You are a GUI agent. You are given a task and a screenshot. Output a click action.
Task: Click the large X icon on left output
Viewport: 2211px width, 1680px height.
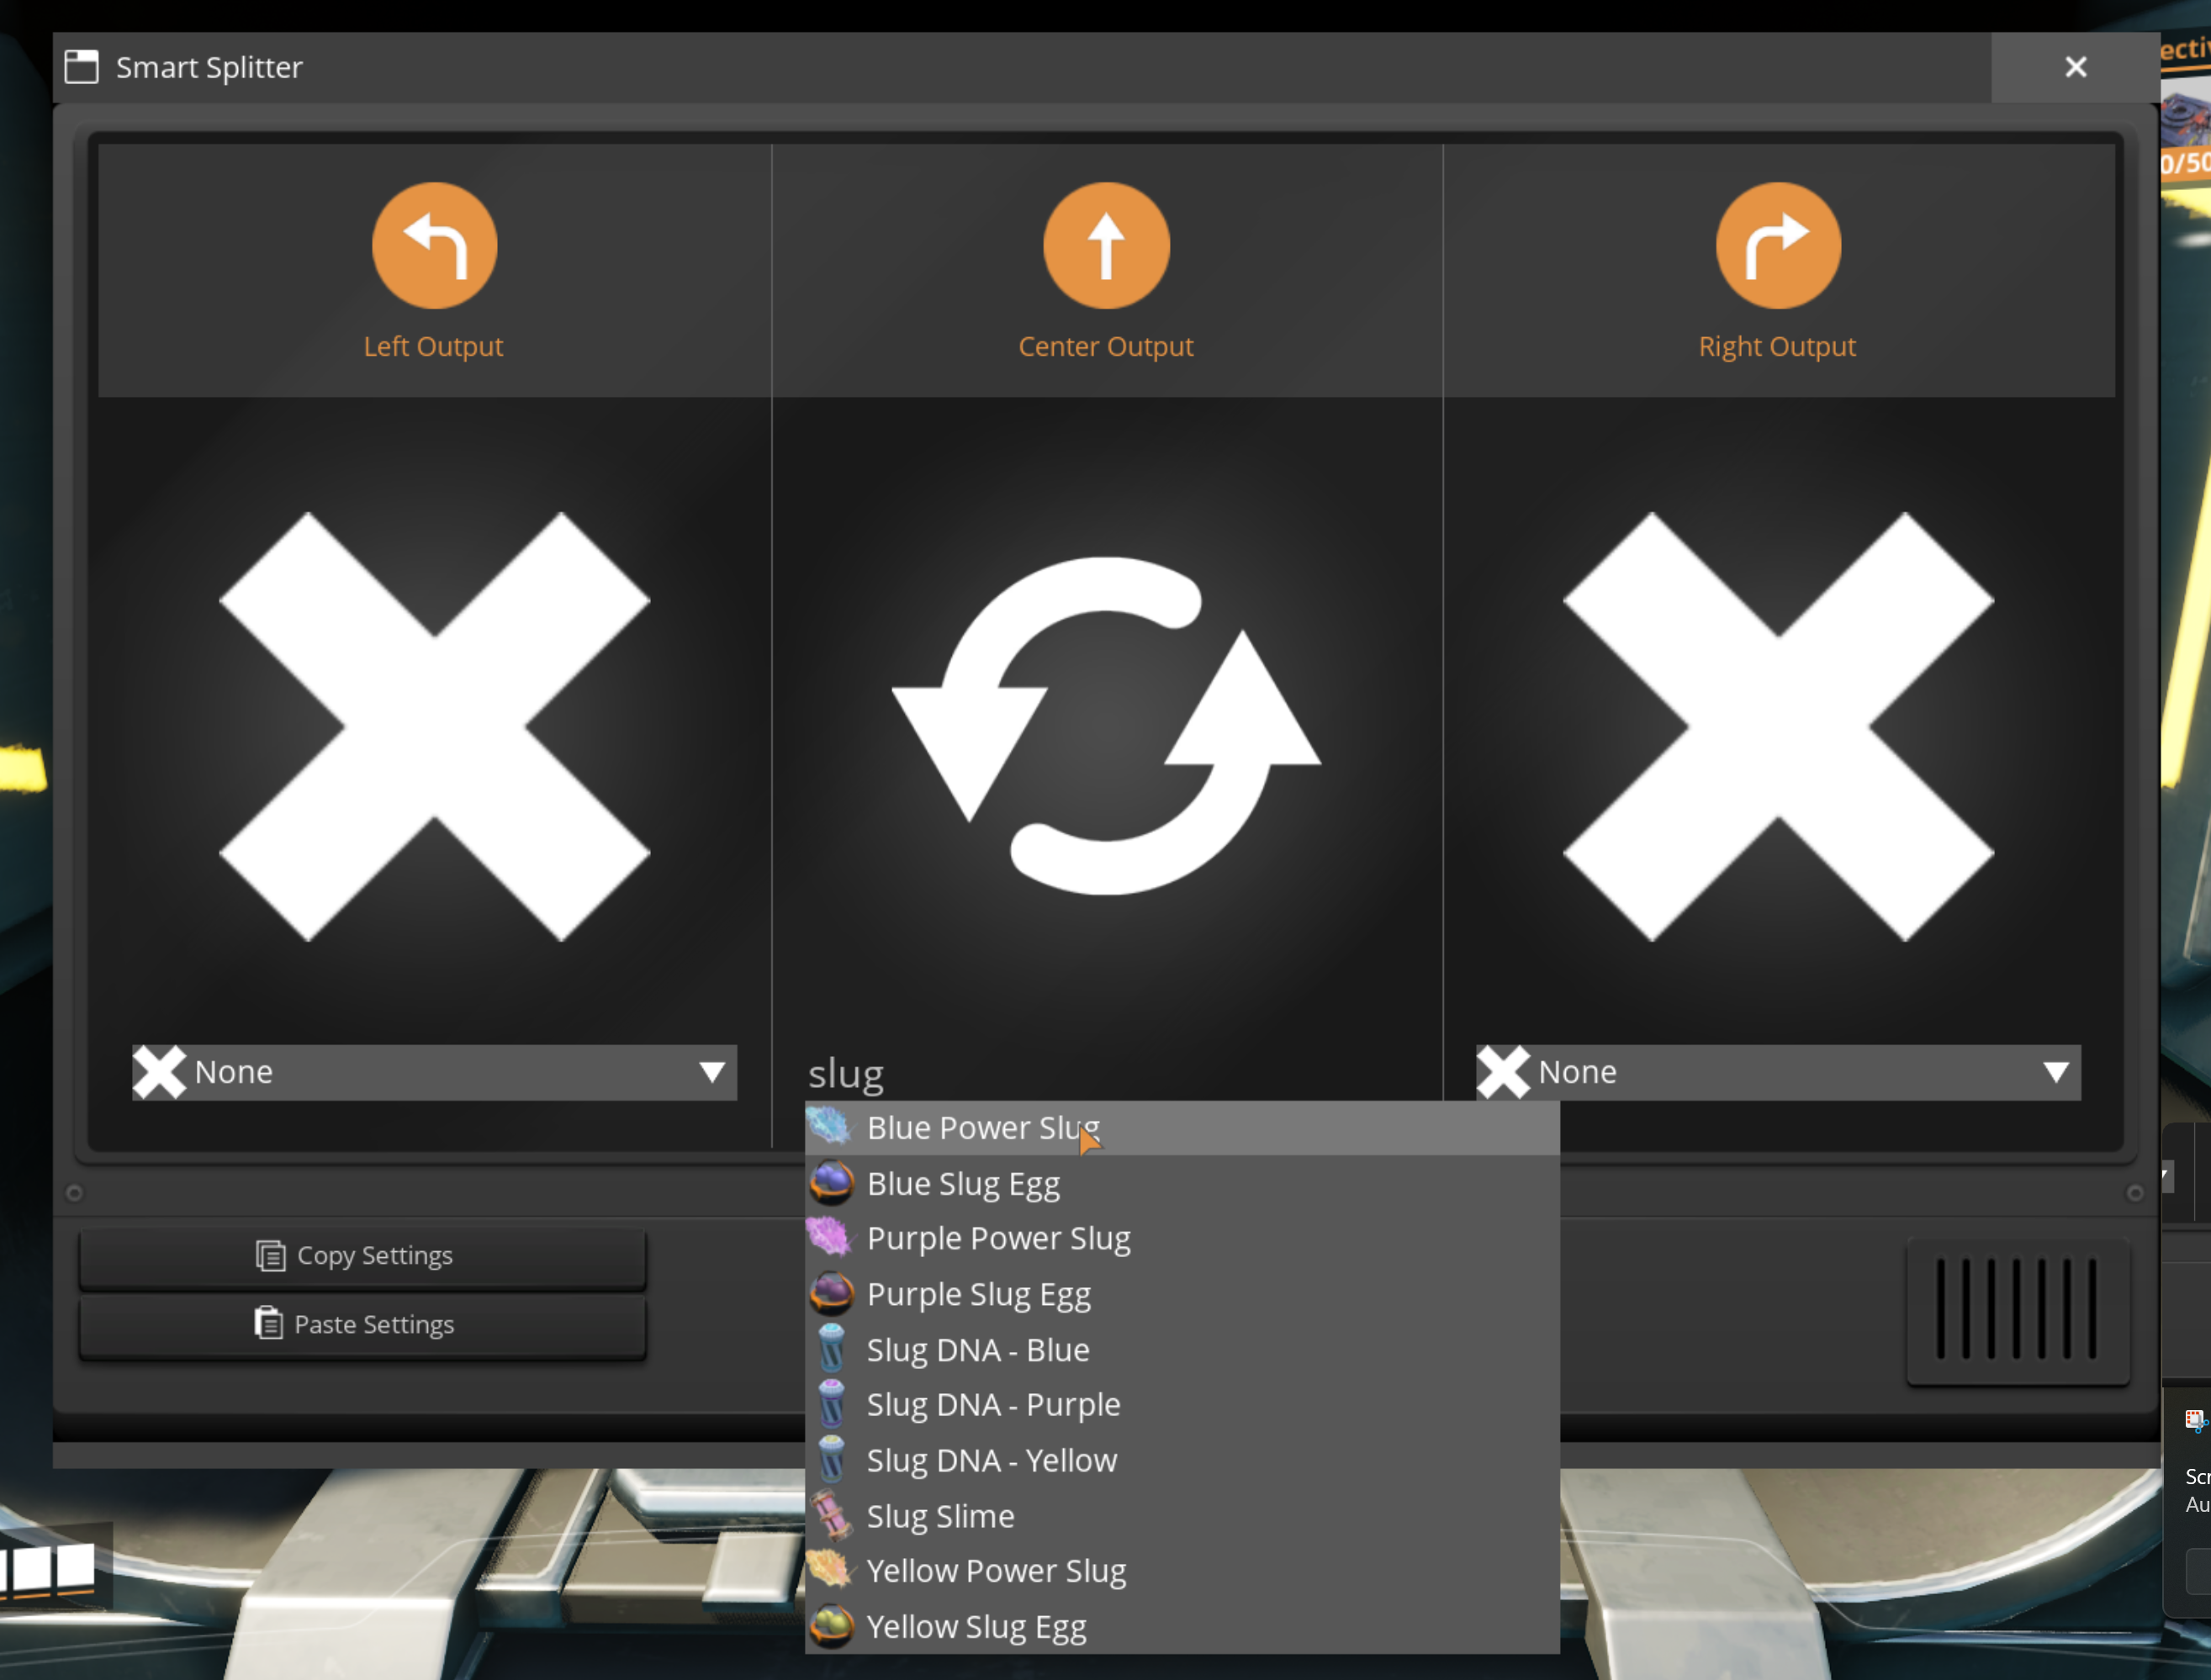434,727
